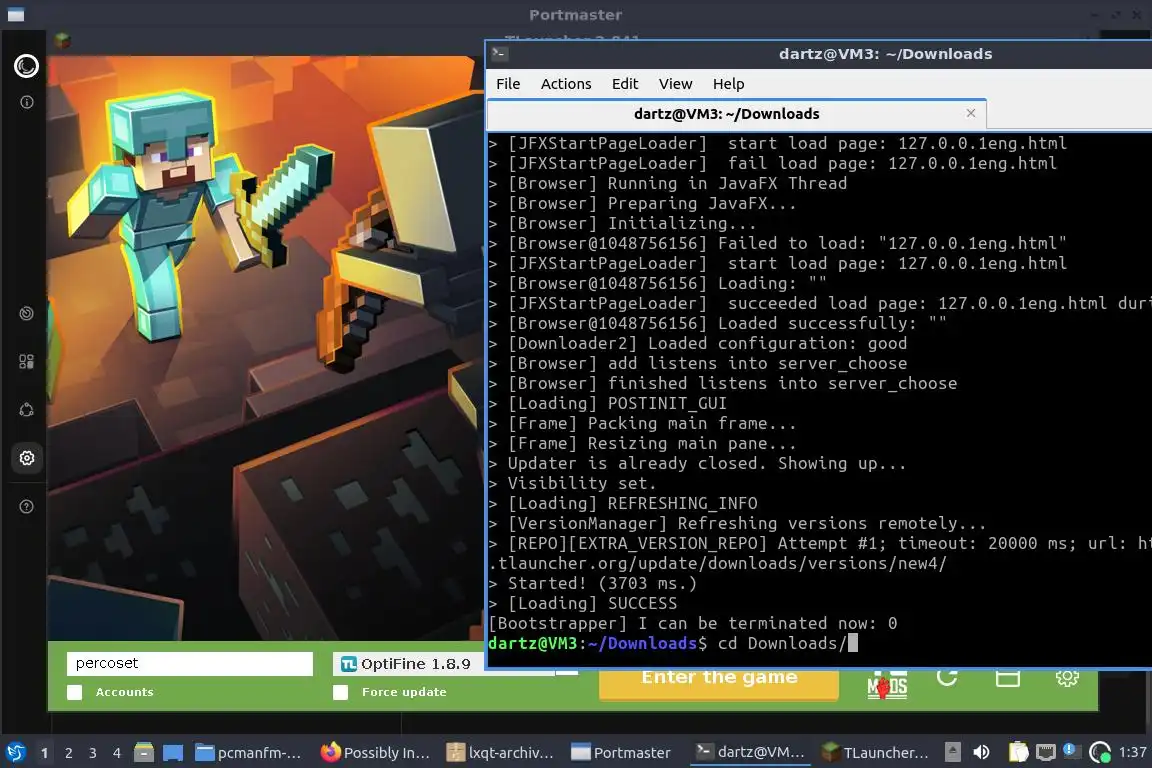This screenshot has height=768, width=1152.
Task: Click the '[Browser] Initializing...' terminal line
Action: click(622, 223)
